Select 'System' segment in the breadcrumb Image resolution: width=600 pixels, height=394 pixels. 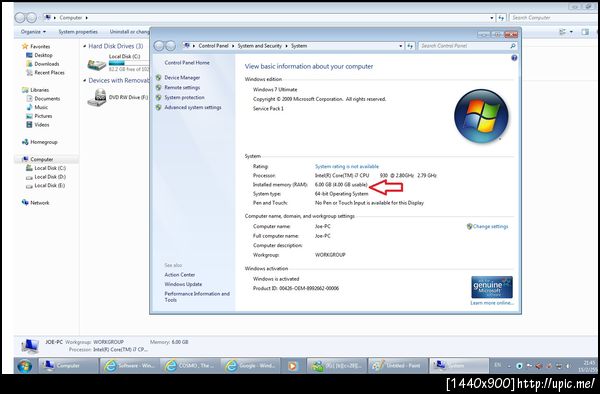[x=299, y=46]
